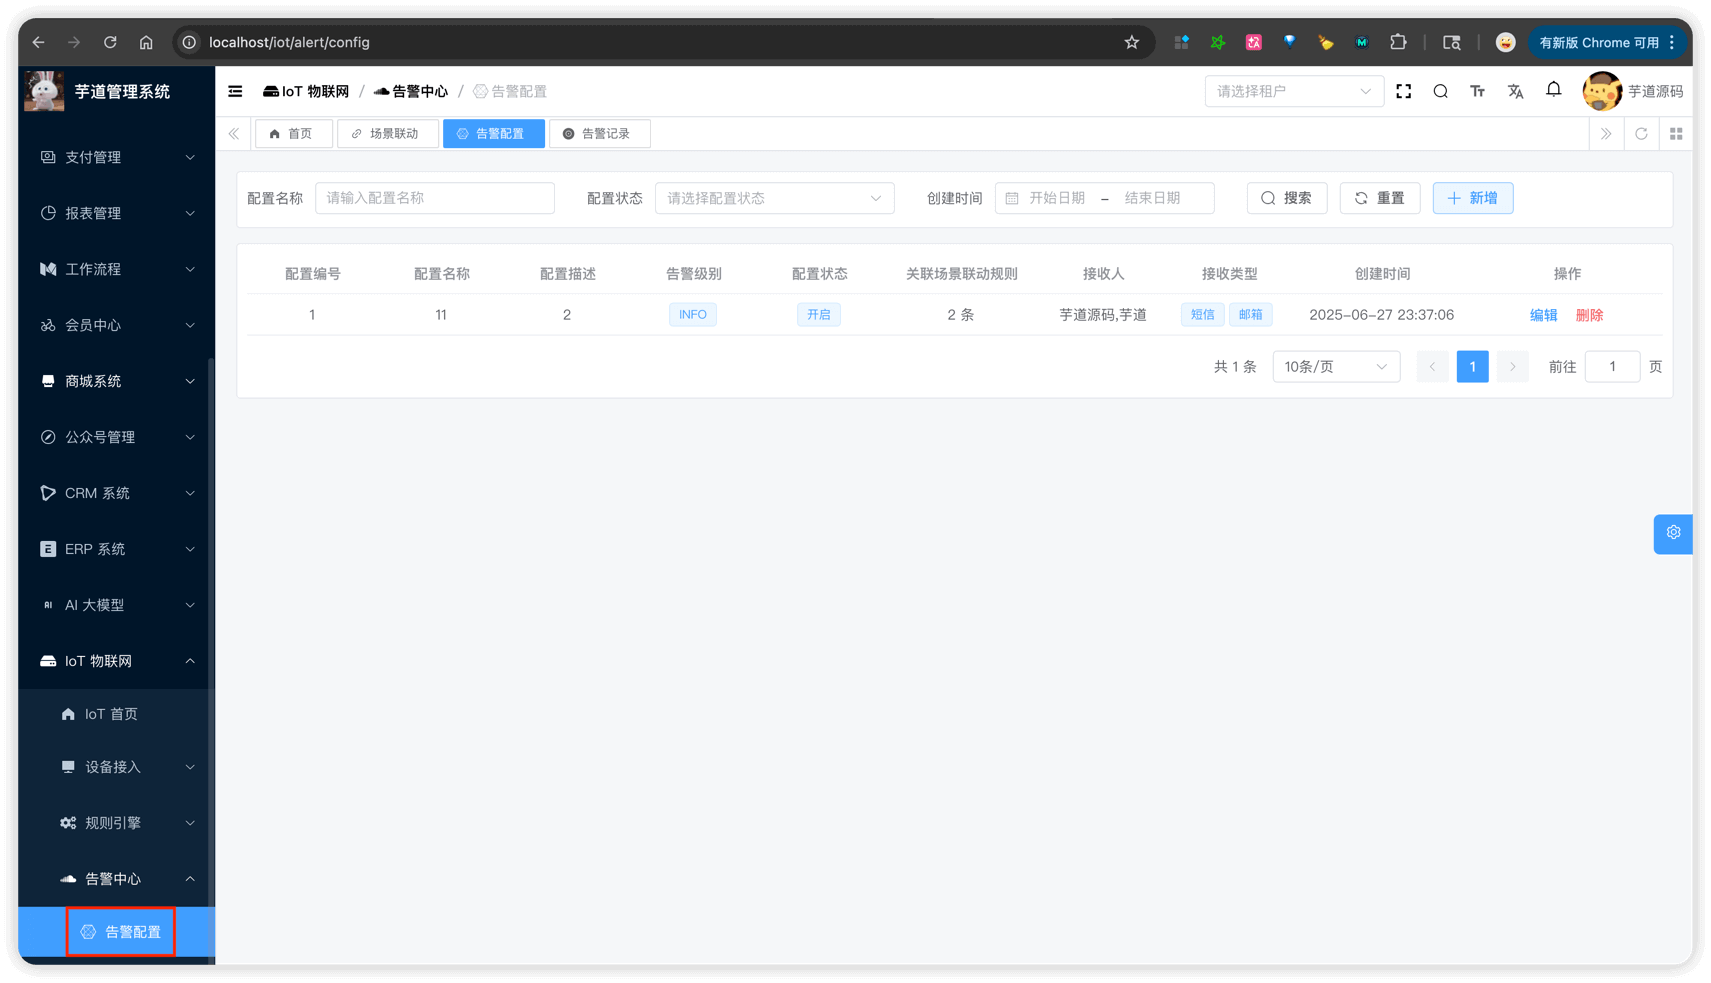
Task: Switch to the 告警记录 tab
Action: pos(600,133)
